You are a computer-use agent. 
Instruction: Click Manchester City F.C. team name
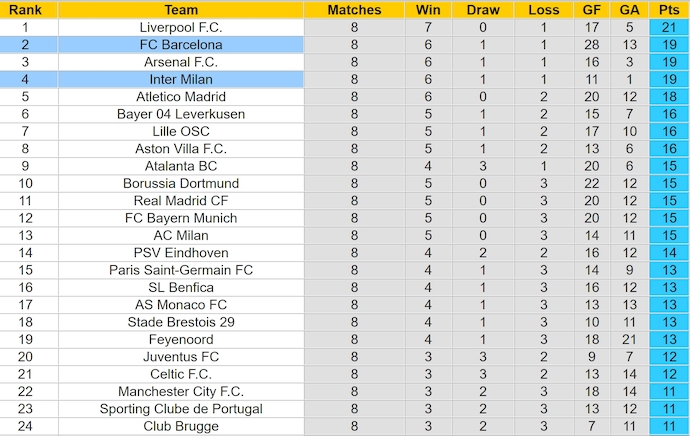click(x=181, y=392)
